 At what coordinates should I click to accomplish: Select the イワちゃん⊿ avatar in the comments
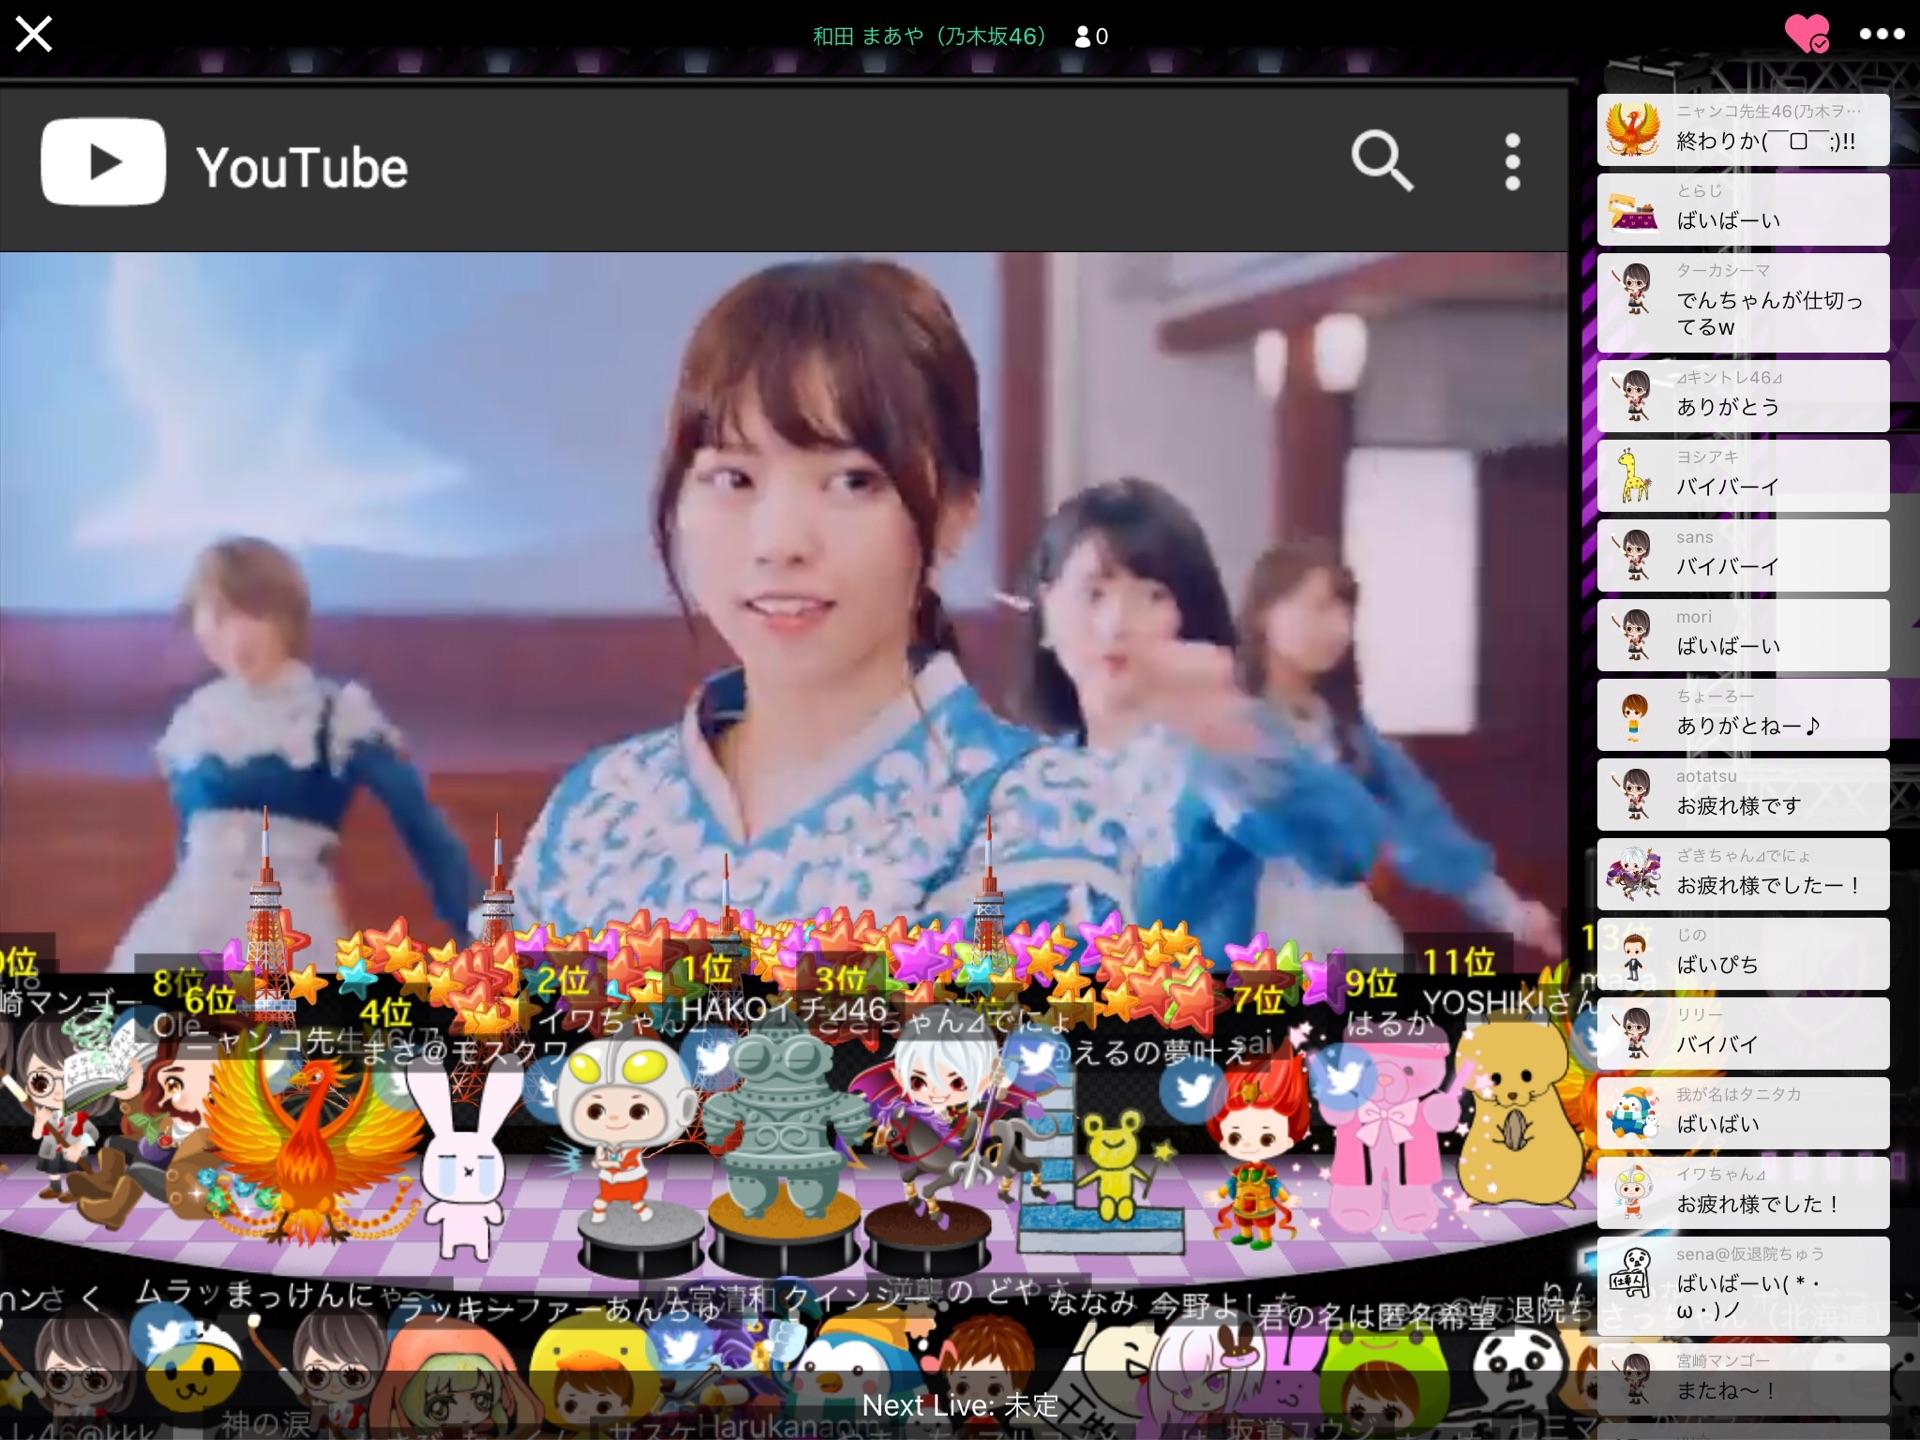1633,1193
